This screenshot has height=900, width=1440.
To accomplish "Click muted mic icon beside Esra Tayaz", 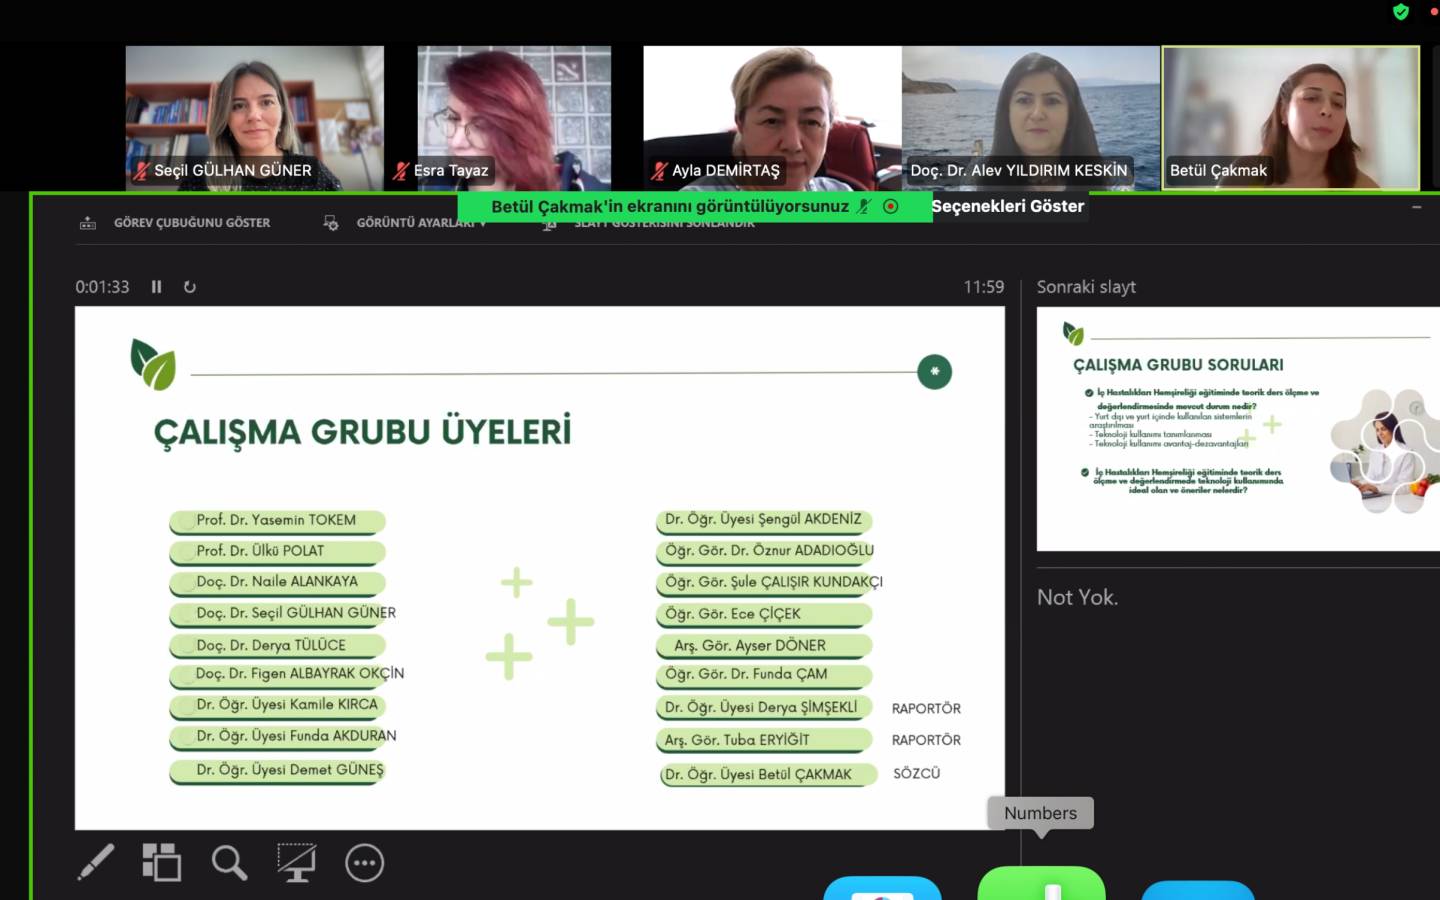I will pyautogui.click(x=401, y=171).
